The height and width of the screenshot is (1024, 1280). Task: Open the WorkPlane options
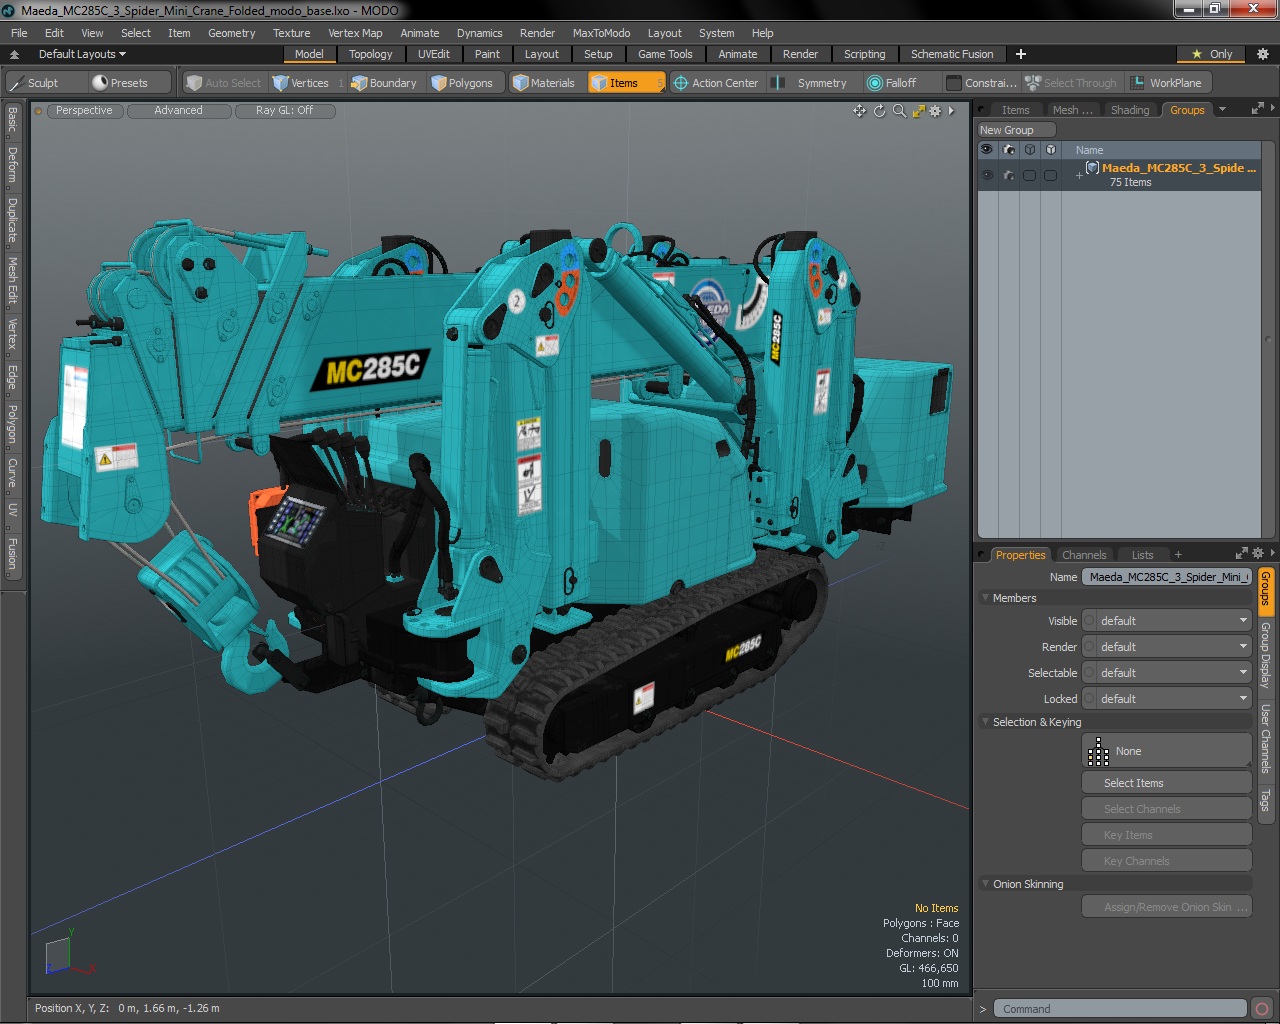(x=1168, y=83)
